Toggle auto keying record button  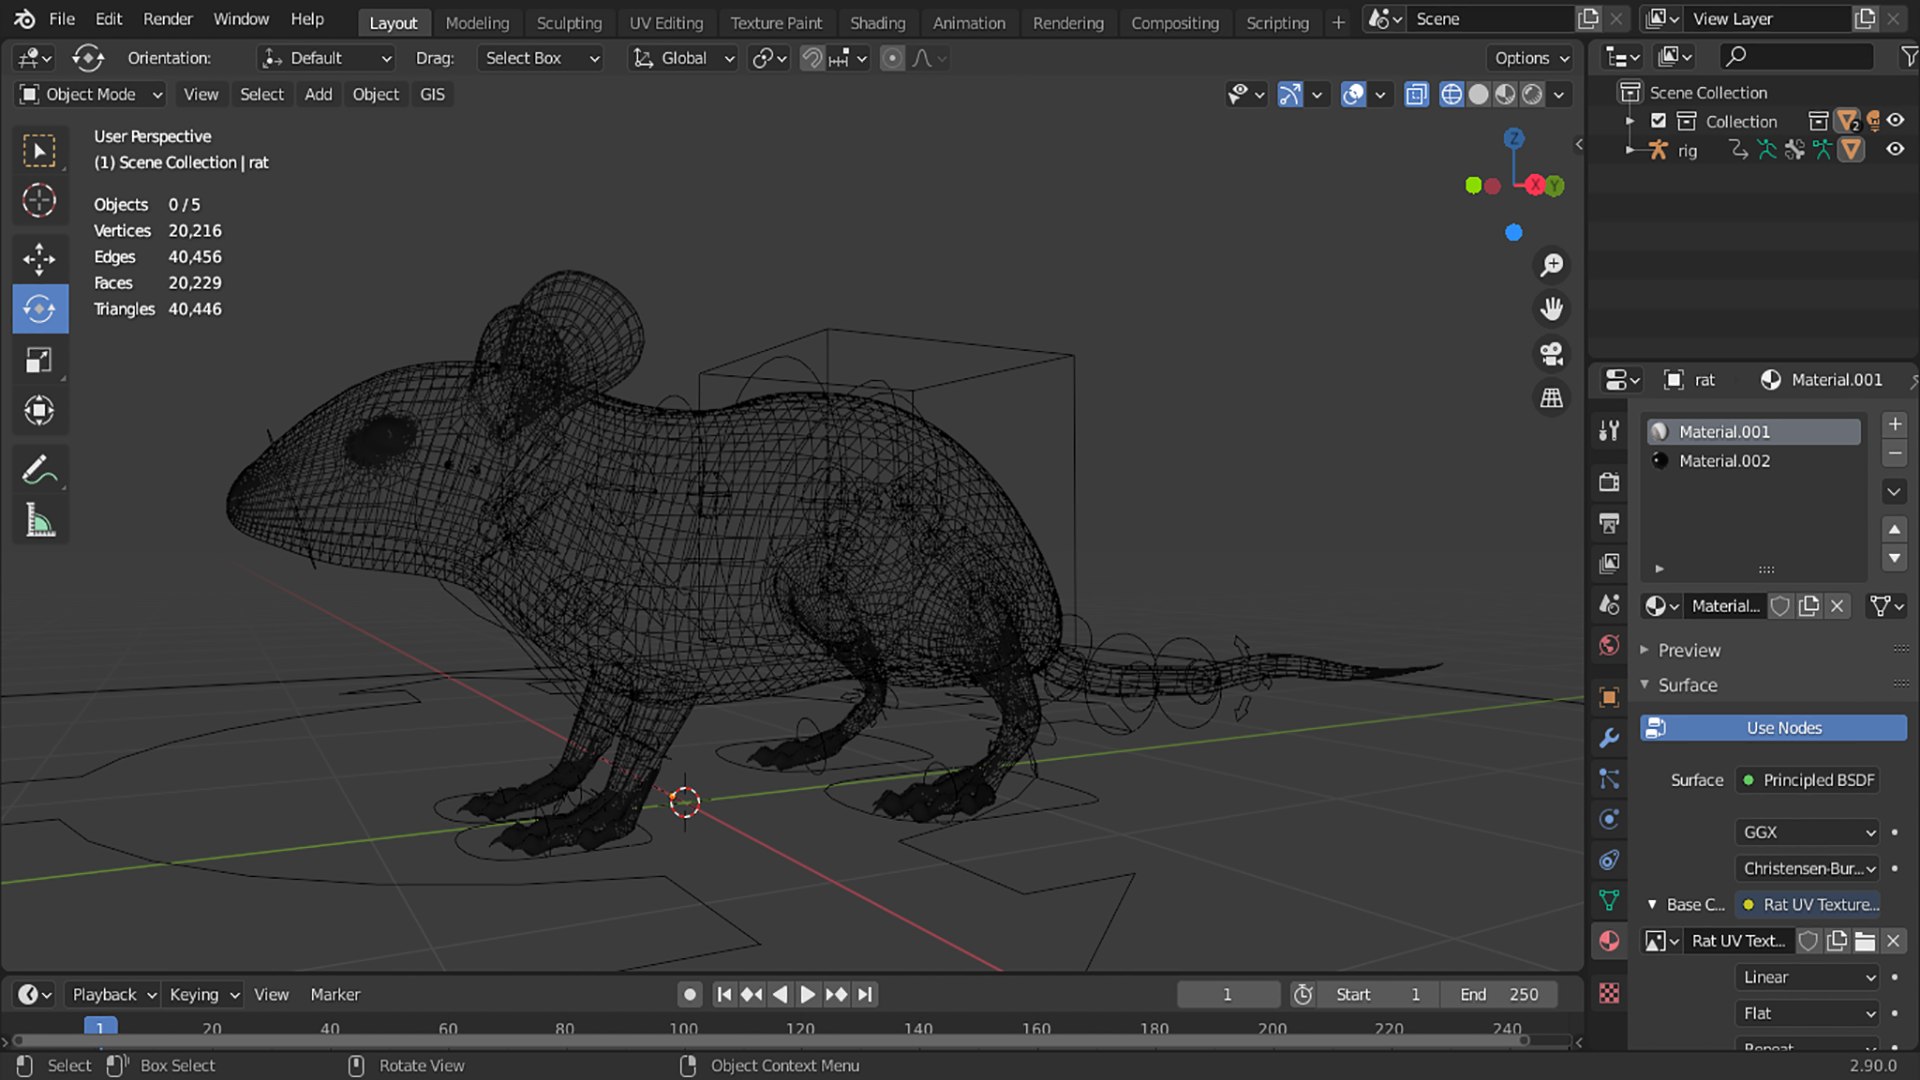pyautogui.click(x=689, y=994)
